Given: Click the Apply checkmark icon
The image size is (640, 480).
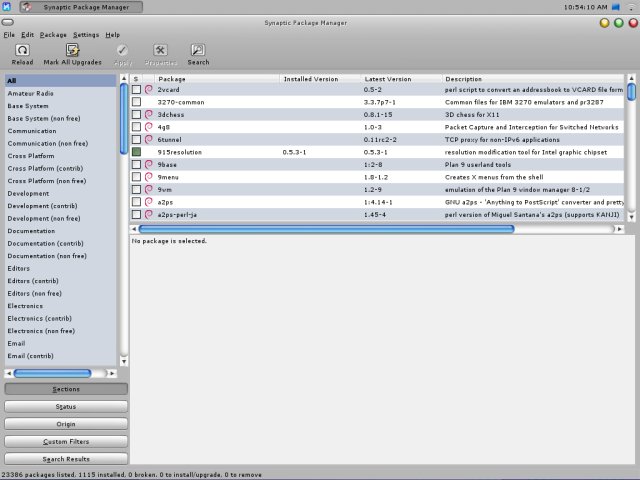Looking at the screenshot, I should coord(122,50).
